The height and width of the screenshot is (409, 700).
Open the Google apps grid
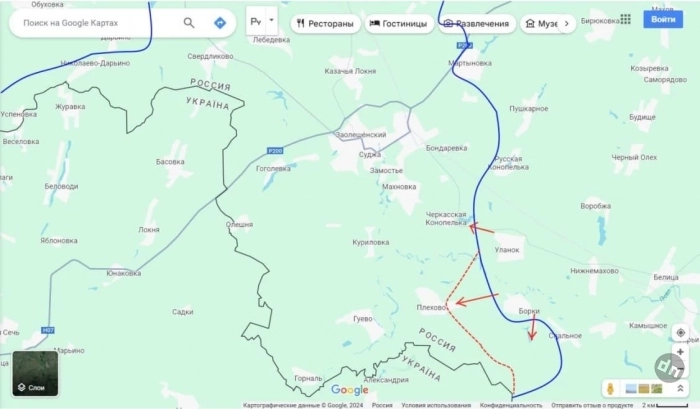pos(625,19)
